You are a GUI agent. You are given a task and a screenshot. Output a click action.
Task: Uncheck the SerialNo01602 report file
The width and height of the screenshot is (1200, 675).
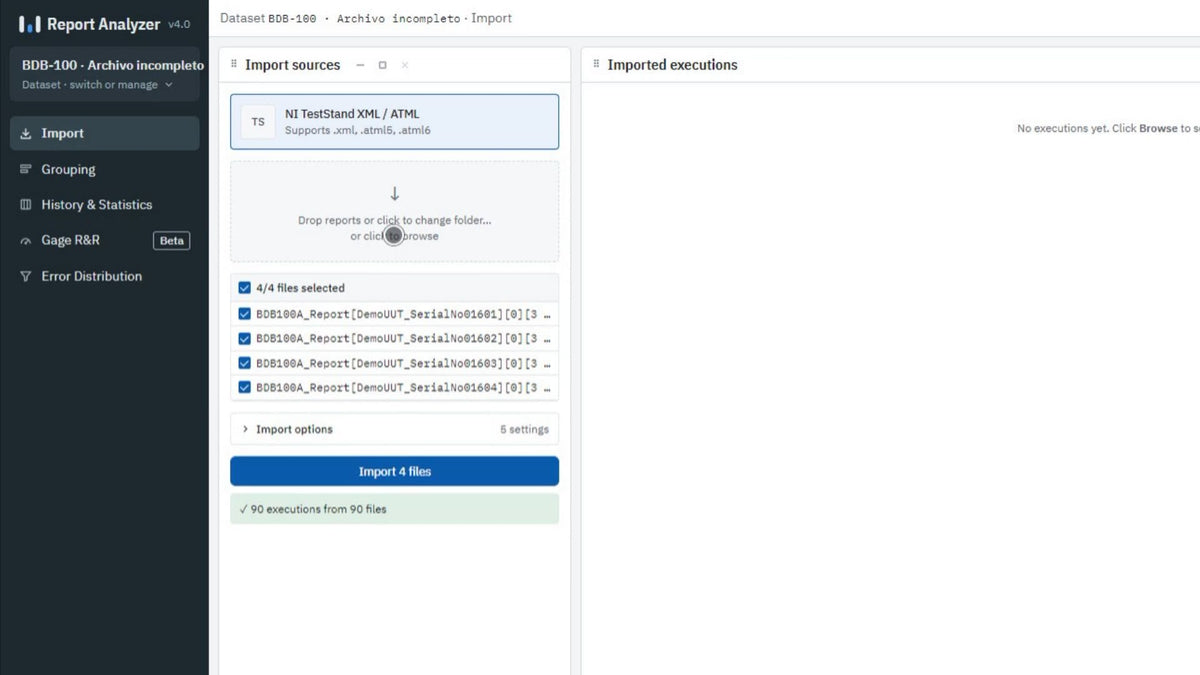(245, 339)
